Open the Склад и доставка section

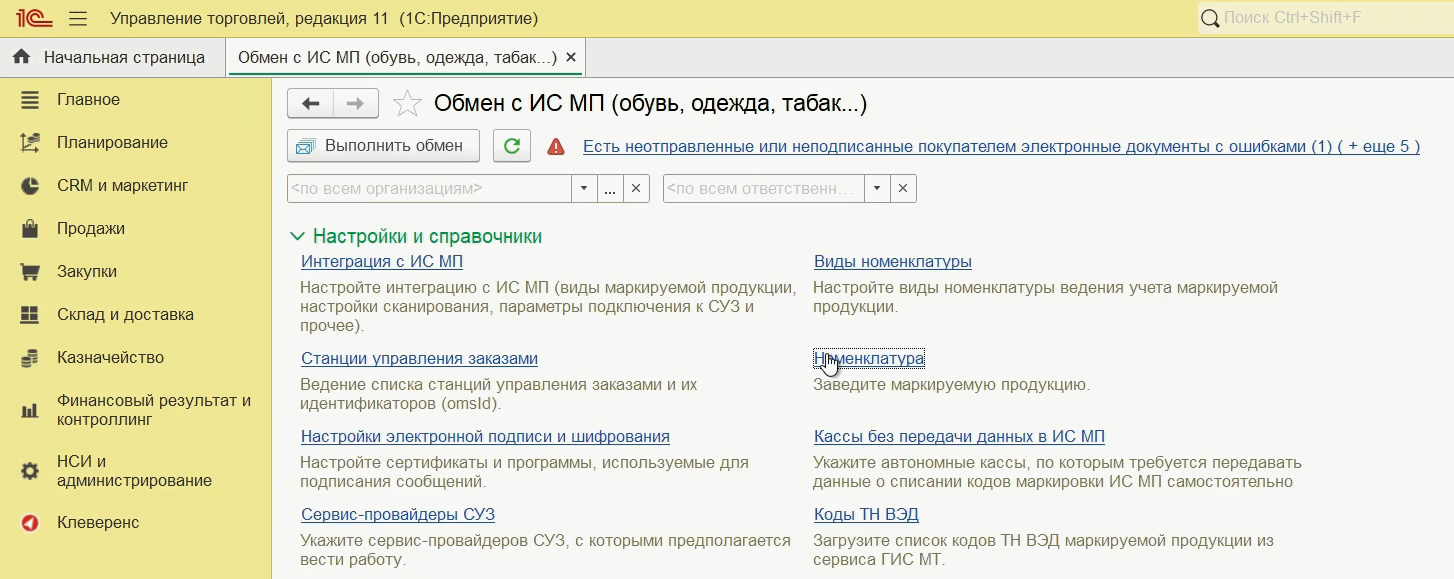pyautogui.click(x=125, y=315)
